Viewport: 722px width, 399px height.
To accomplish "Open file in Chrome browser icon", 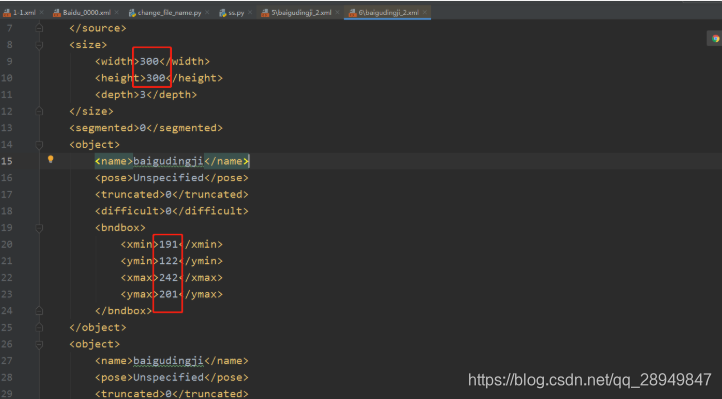I will 715,39.
